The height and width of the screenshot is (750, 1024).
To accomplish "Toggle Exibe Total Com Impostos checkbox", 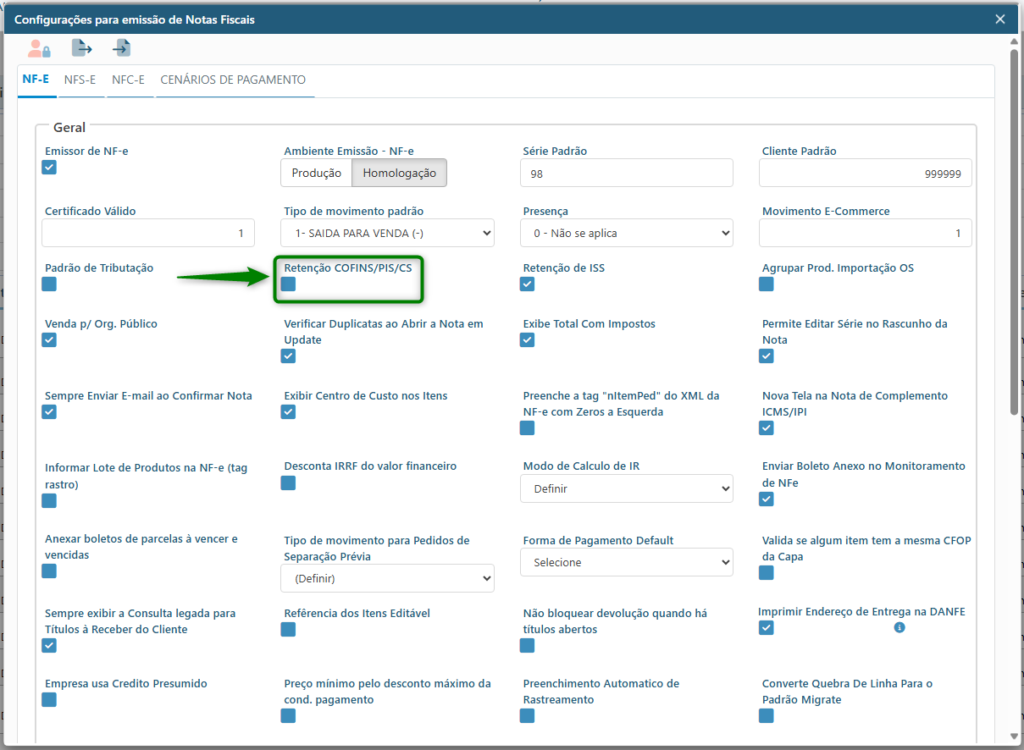I will click(527, 340).
